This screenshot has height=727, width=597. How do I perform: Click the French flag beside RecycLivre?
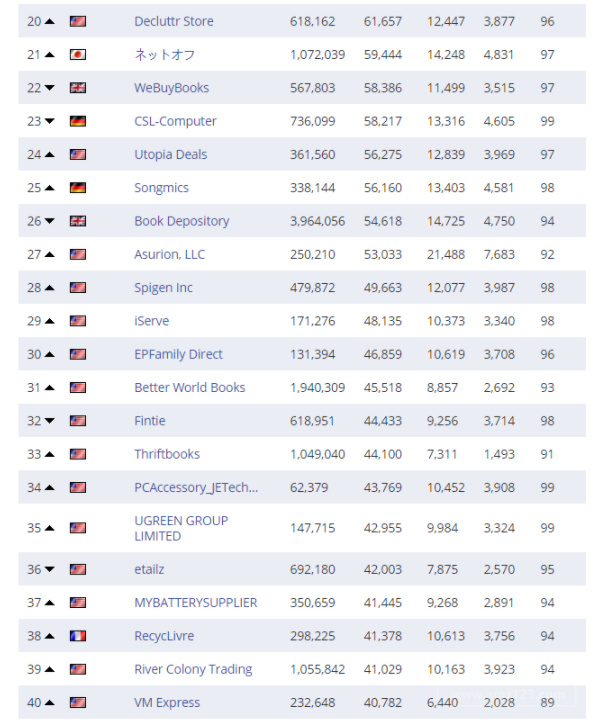click(x=78, y=636)
